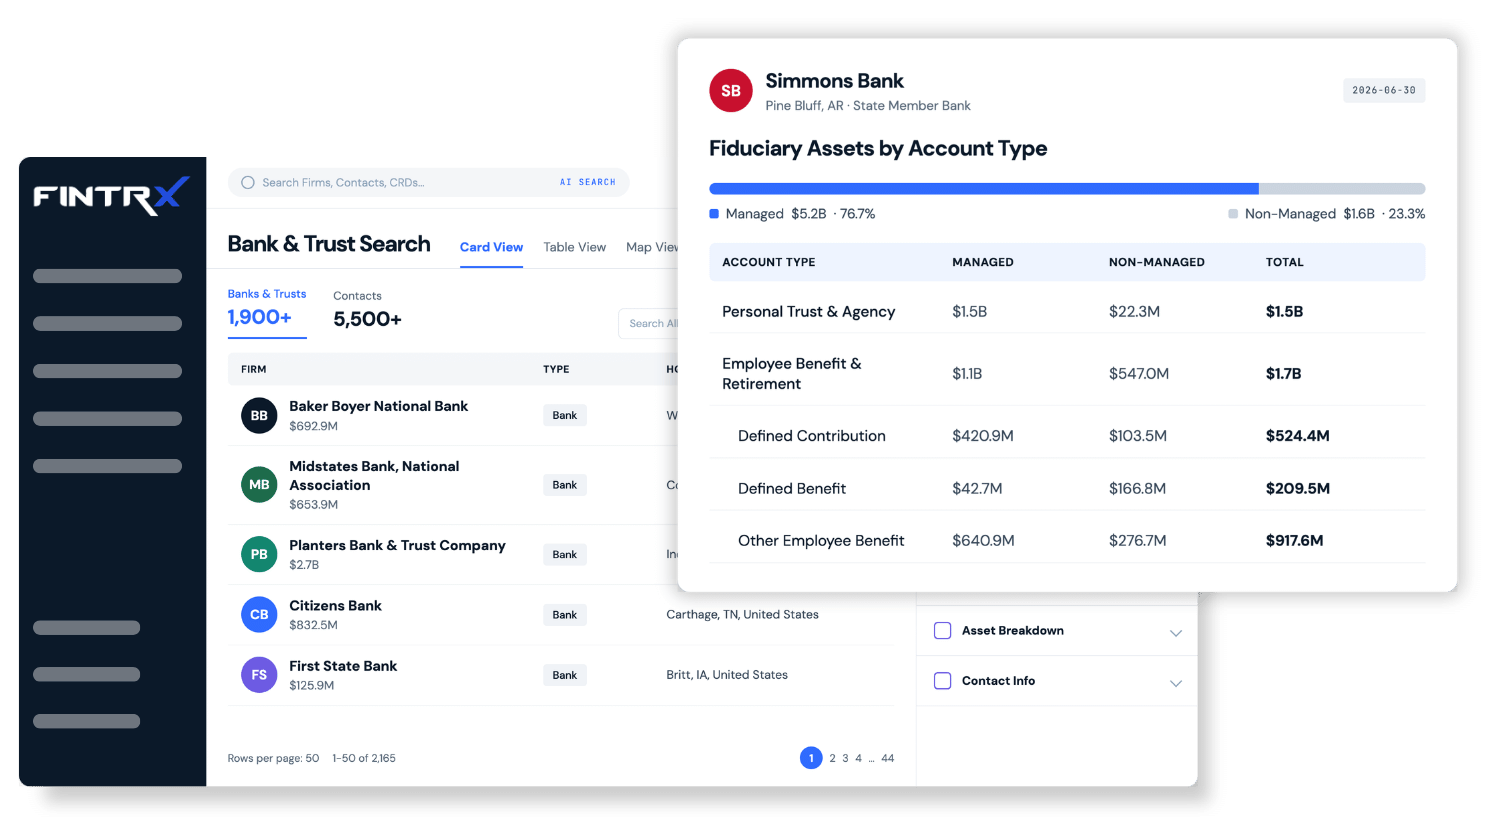Click the AI SEARCH button
The image size is (1500, 827).
tap(588, 183)
